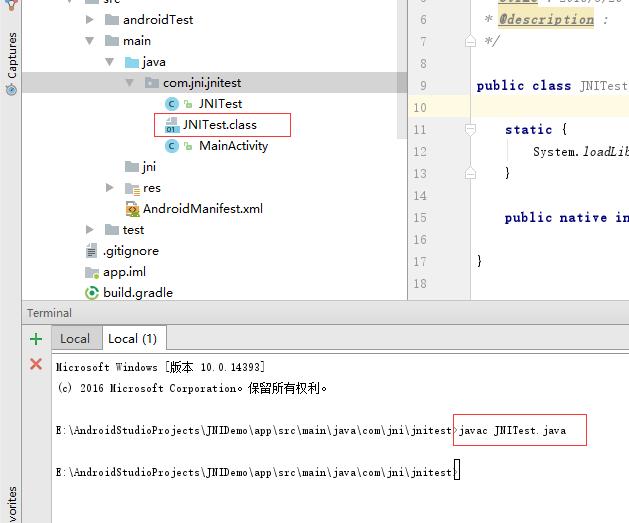Click the @description tag in the comment
The height and width of the screenshot is (523, 629).
[546, 20]
